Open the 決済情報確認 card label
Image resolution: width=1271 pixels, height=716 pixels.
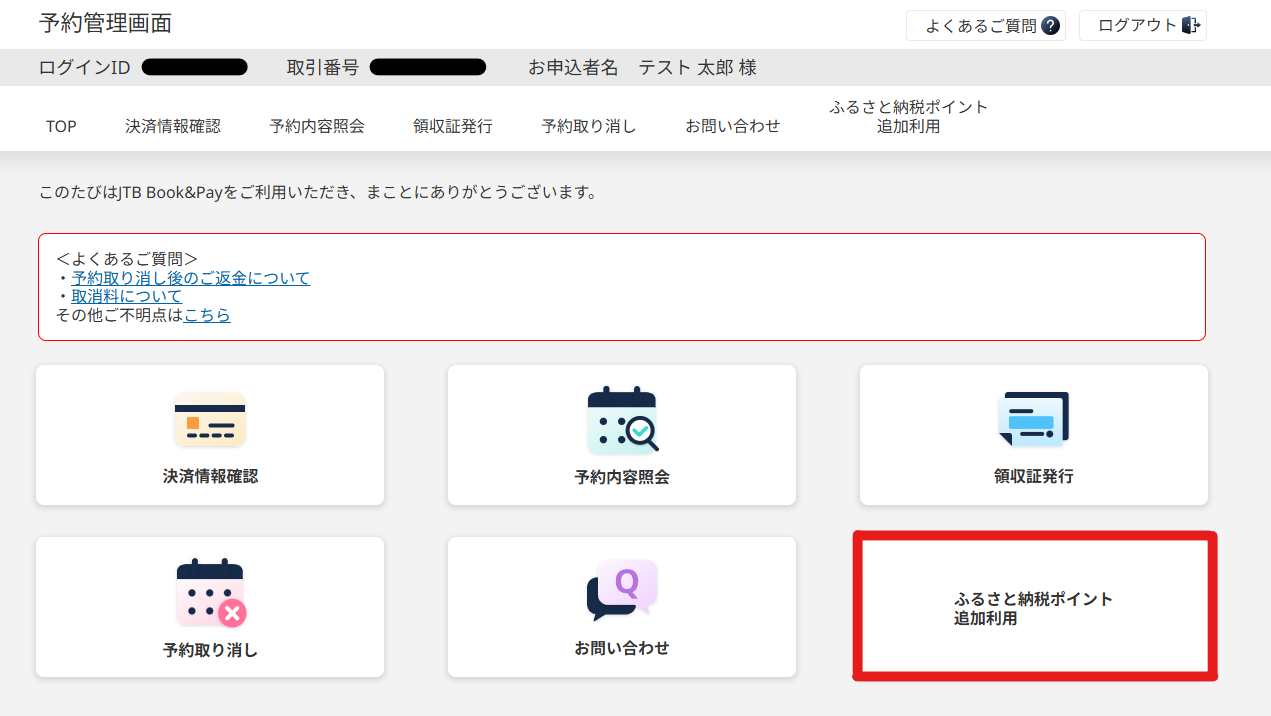click(210, 477)
